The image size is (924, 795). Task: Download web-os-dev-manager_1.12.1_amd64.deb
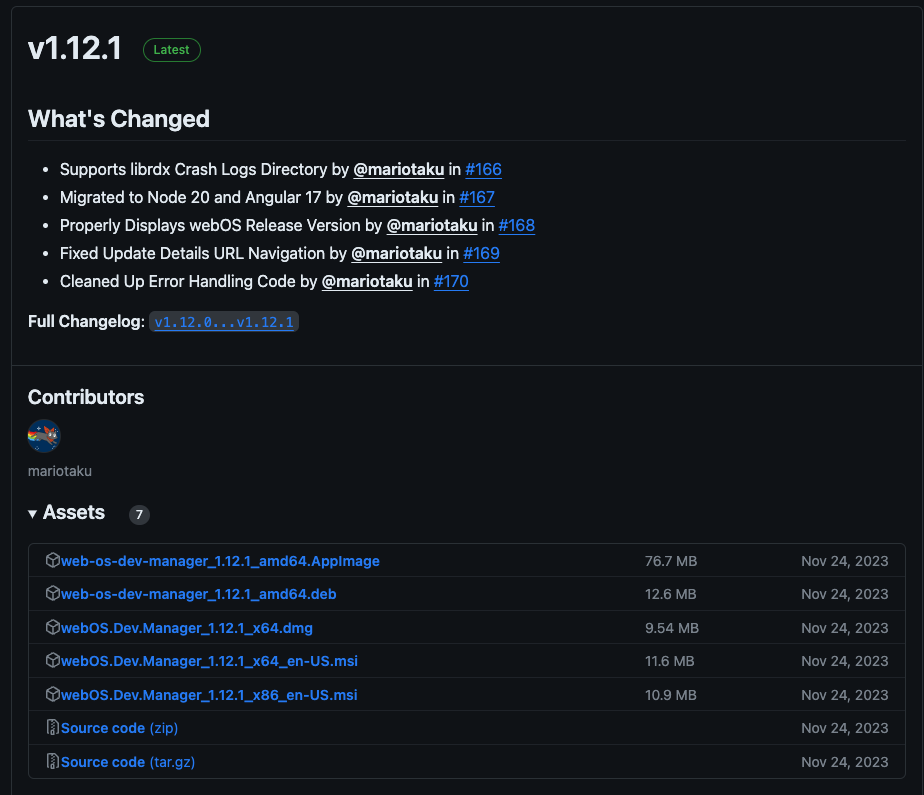click(199, 594)
